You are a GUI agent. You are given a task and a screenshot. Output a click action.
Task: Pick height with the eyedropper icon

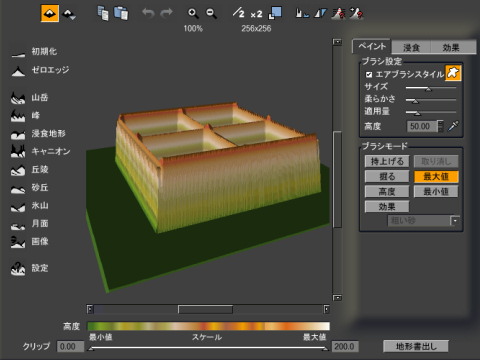click(x=453, y=126)
